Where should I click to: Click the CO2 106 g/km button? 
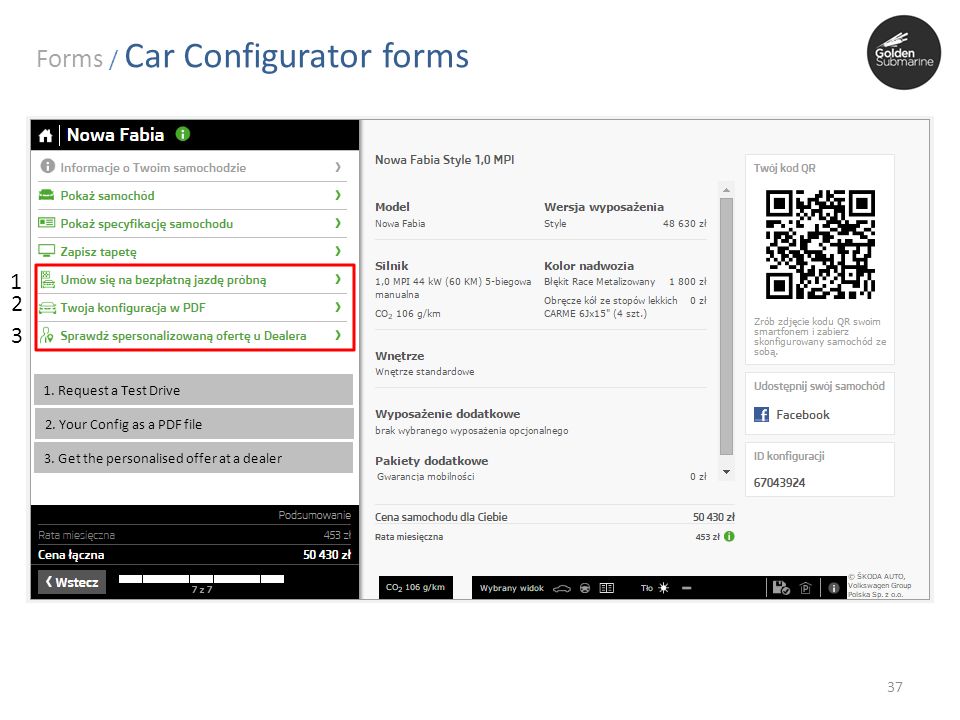pyautogui.click(x=415, y=587)
